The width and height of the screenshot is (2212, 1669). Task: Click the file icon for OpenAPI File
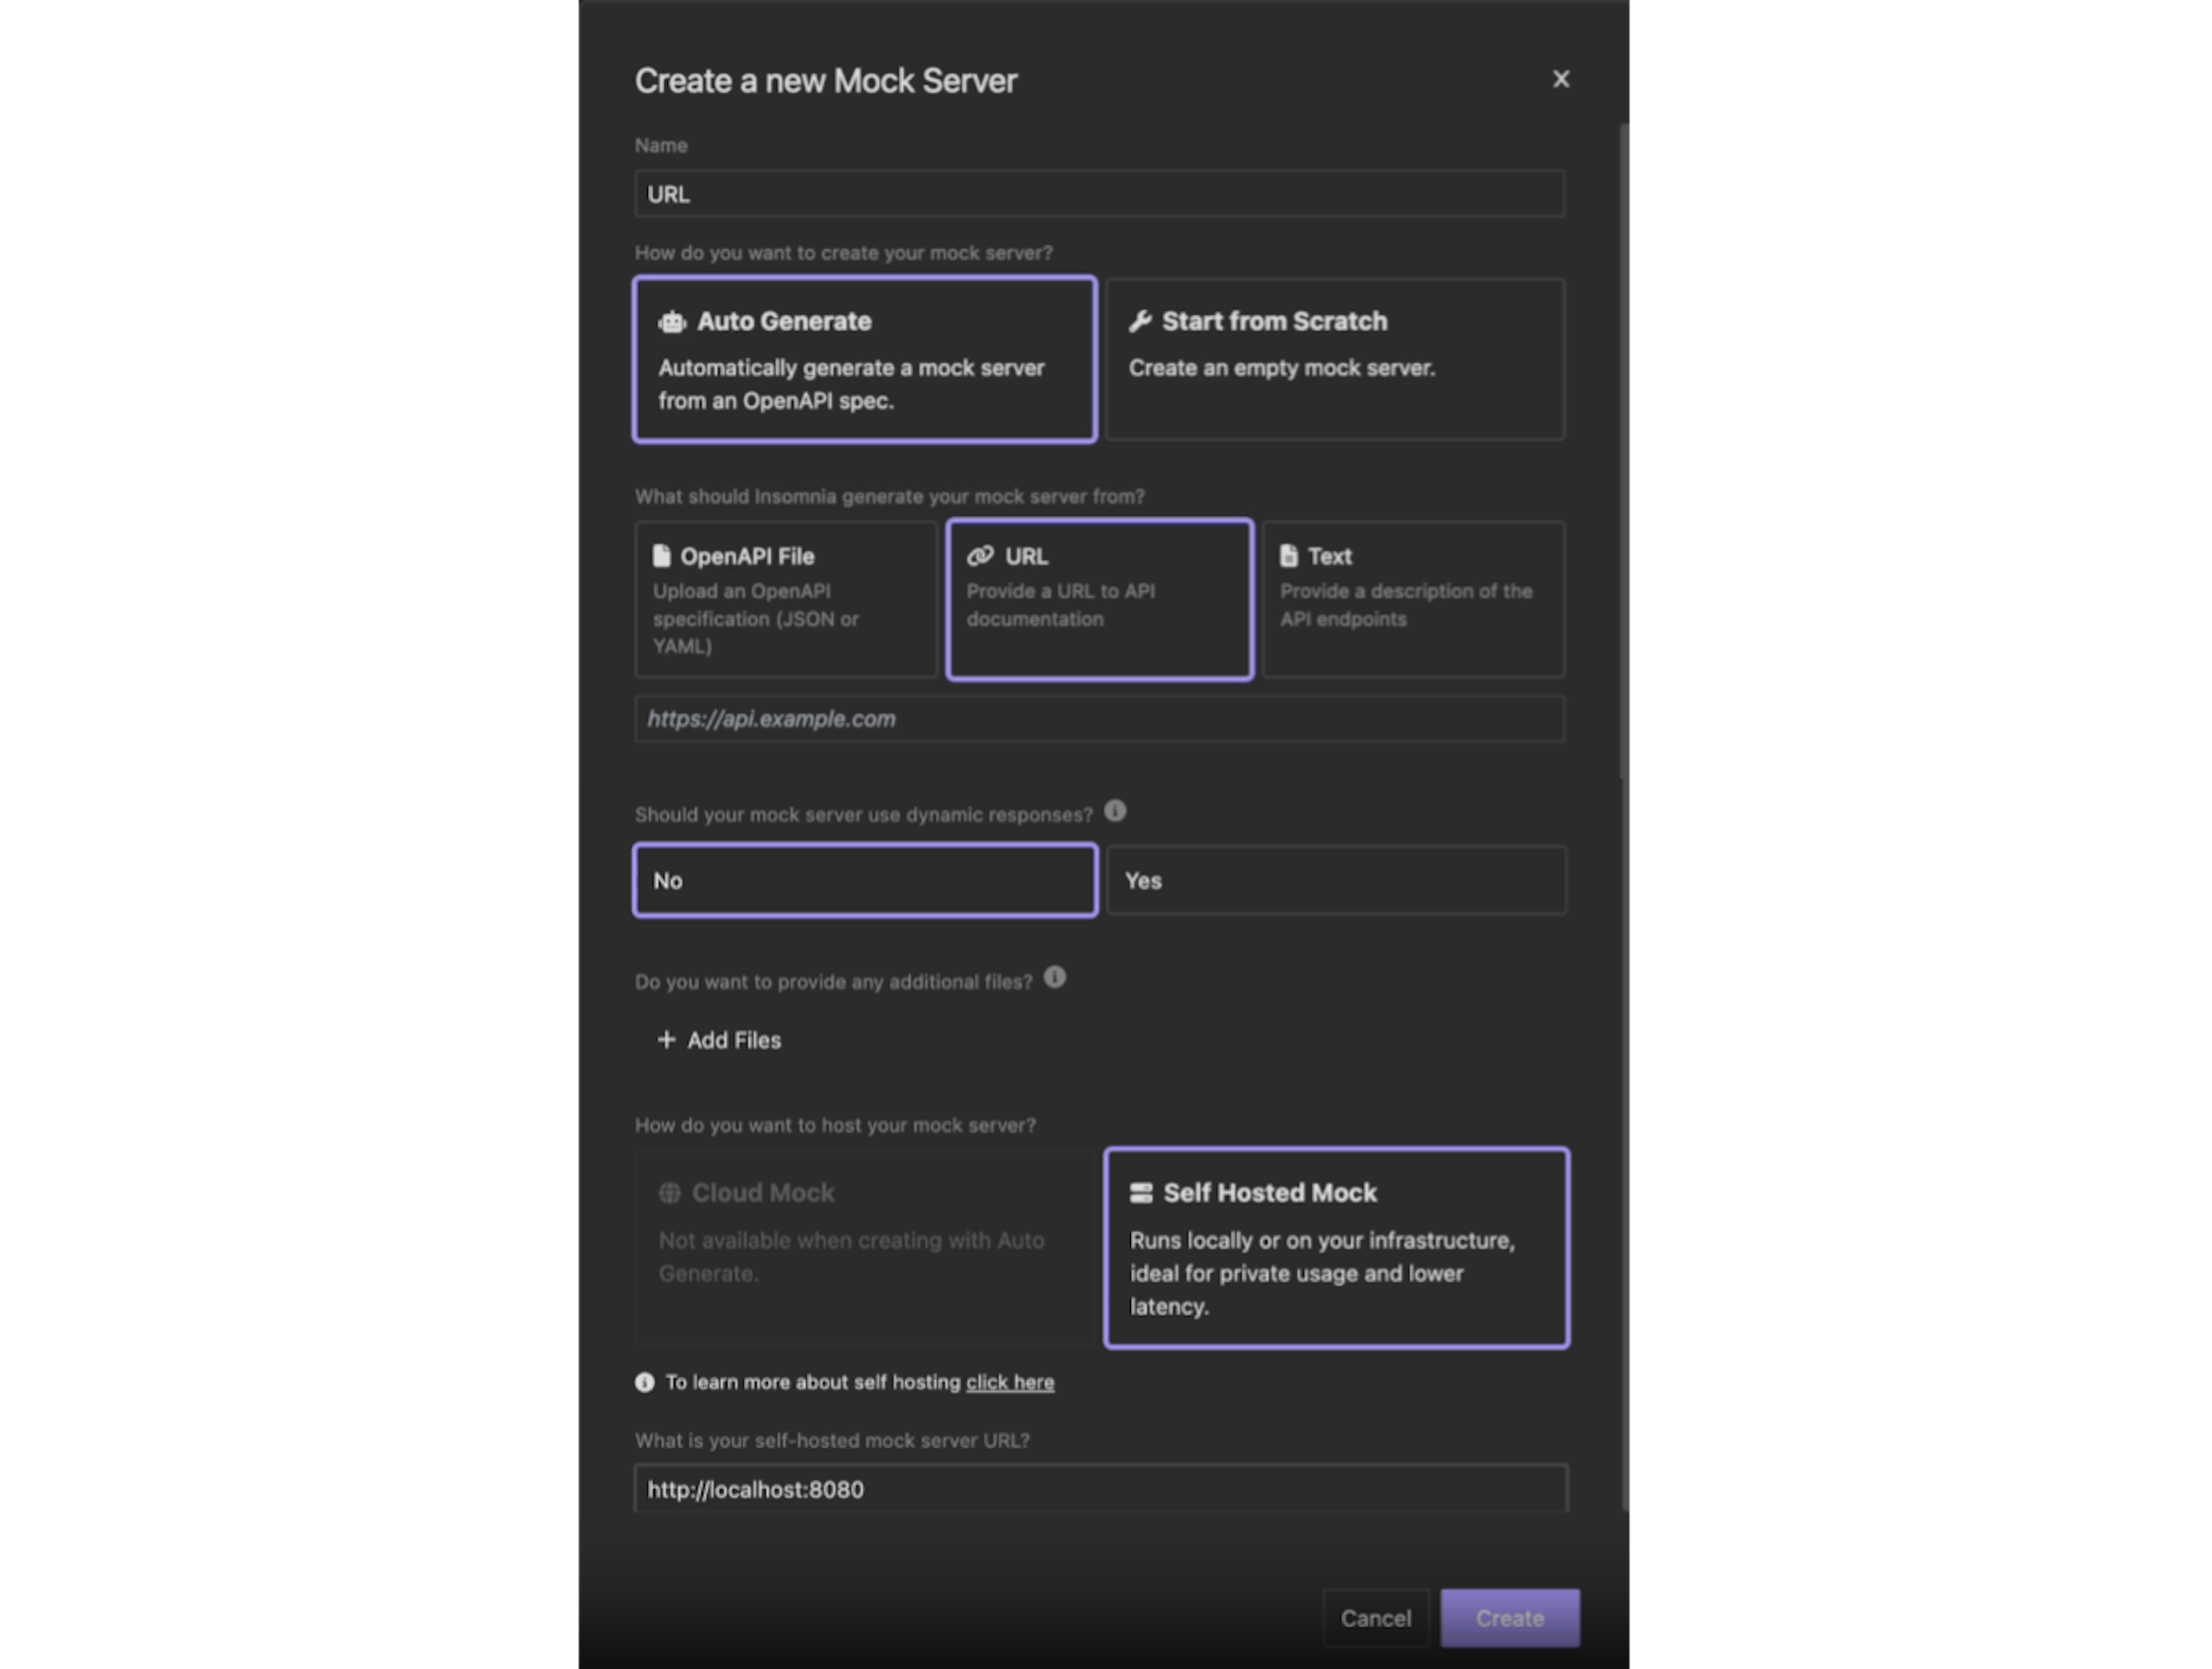[661, 556]
